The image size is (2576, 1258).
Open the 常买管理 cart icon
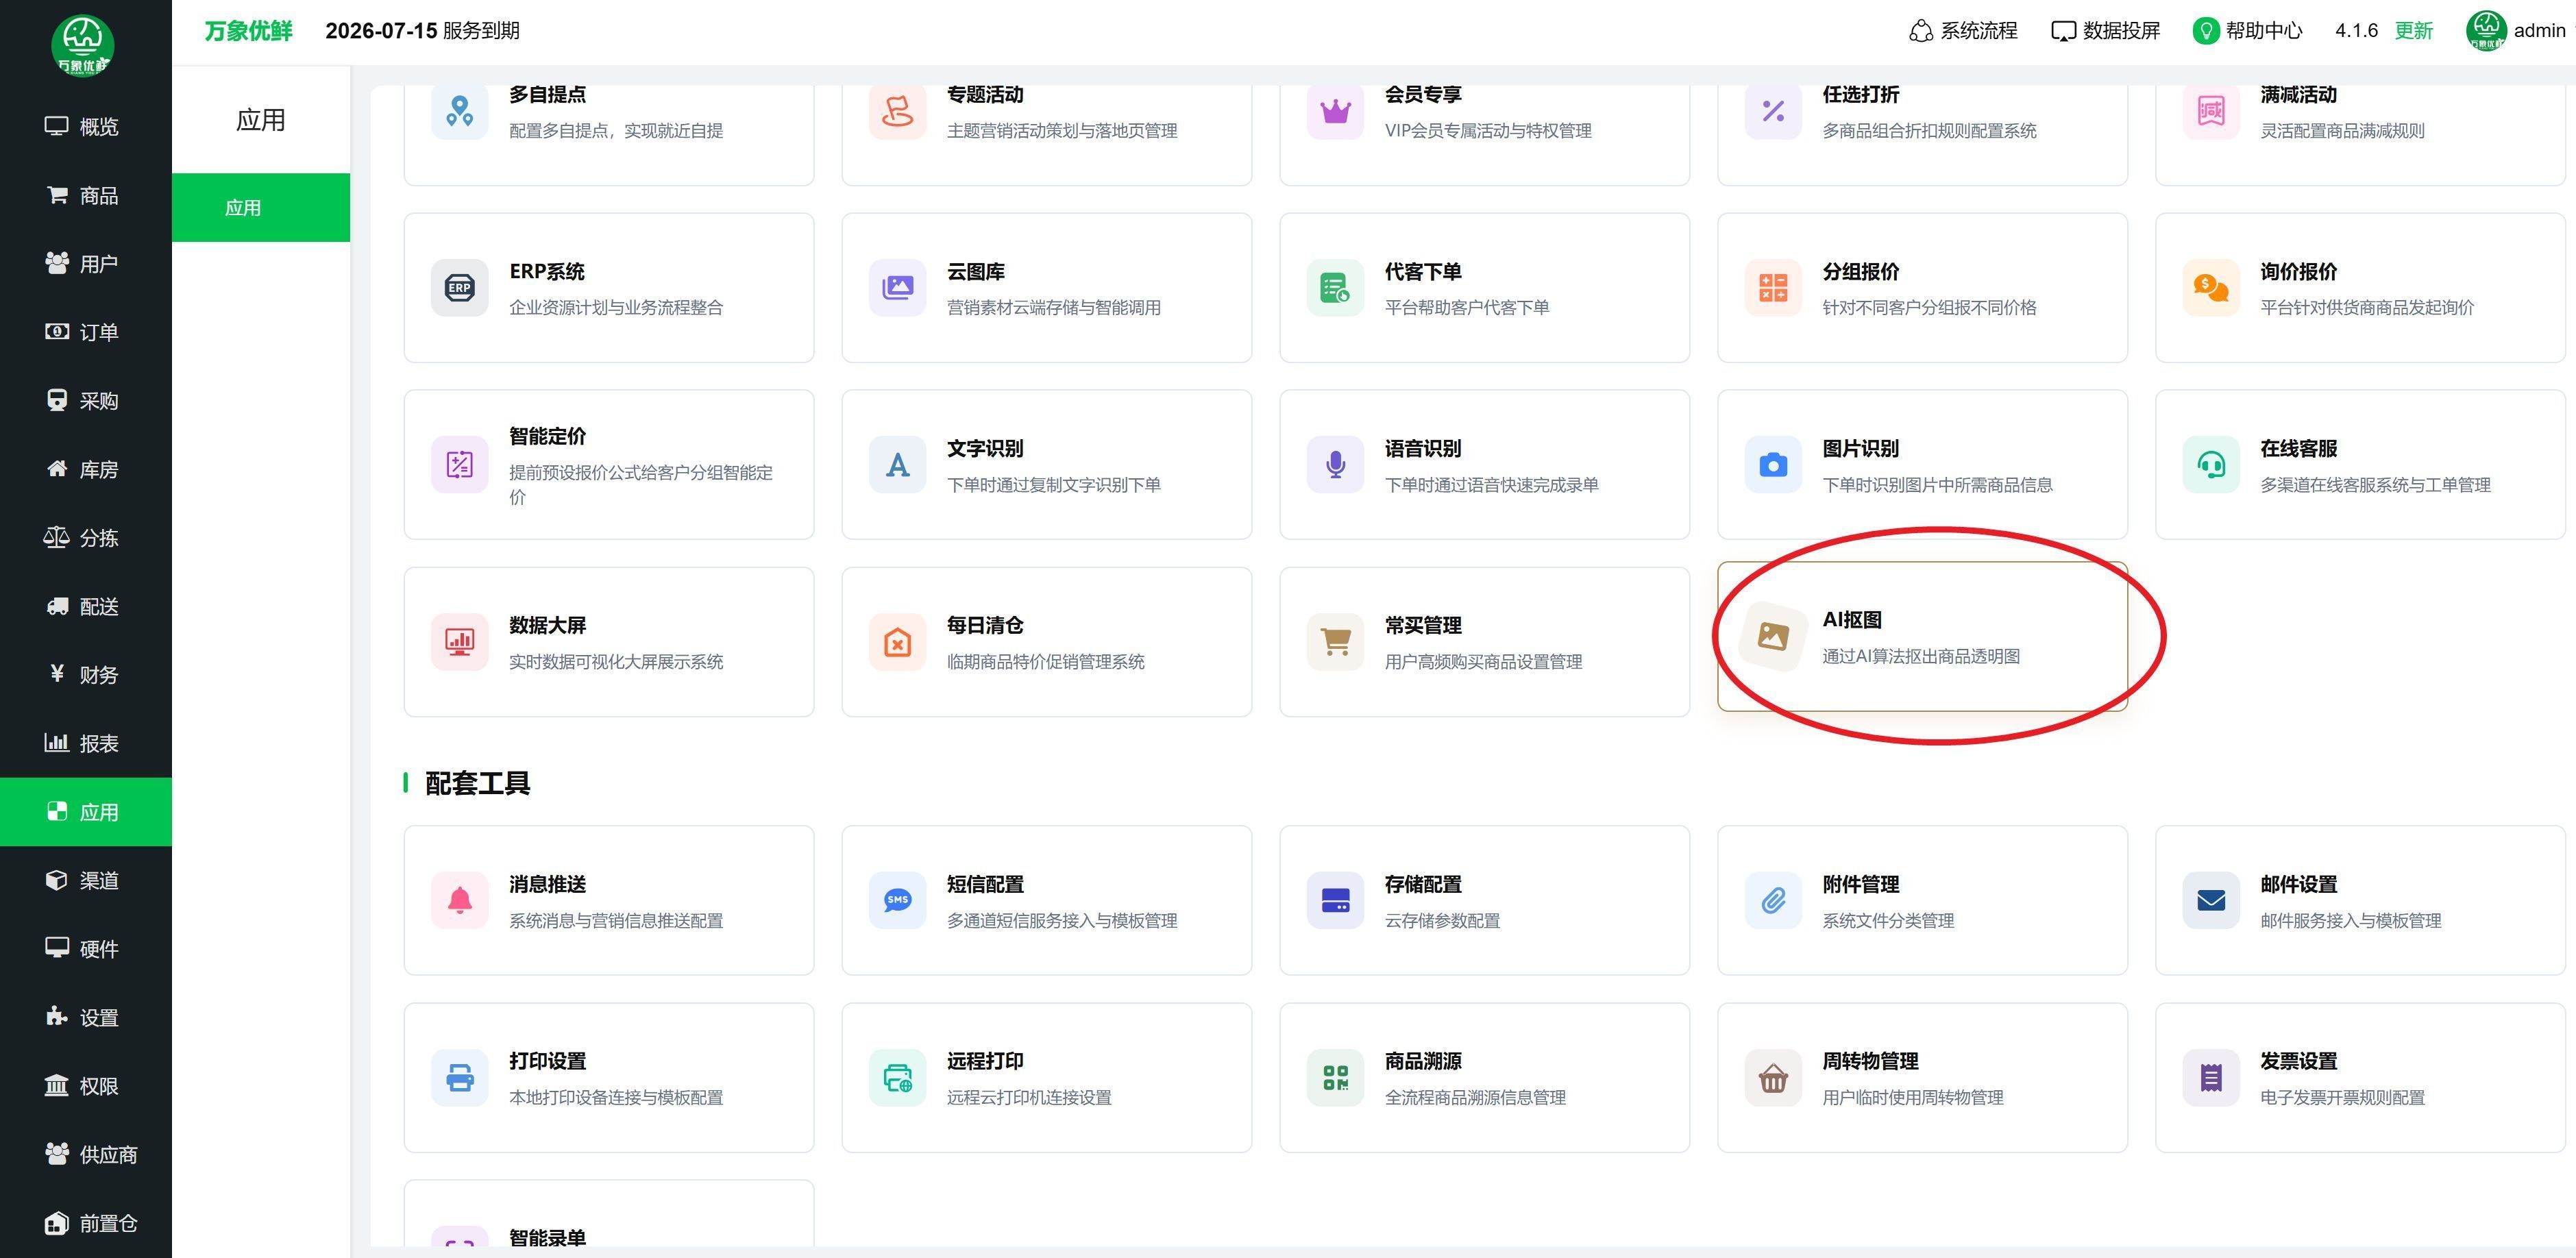1335,642
